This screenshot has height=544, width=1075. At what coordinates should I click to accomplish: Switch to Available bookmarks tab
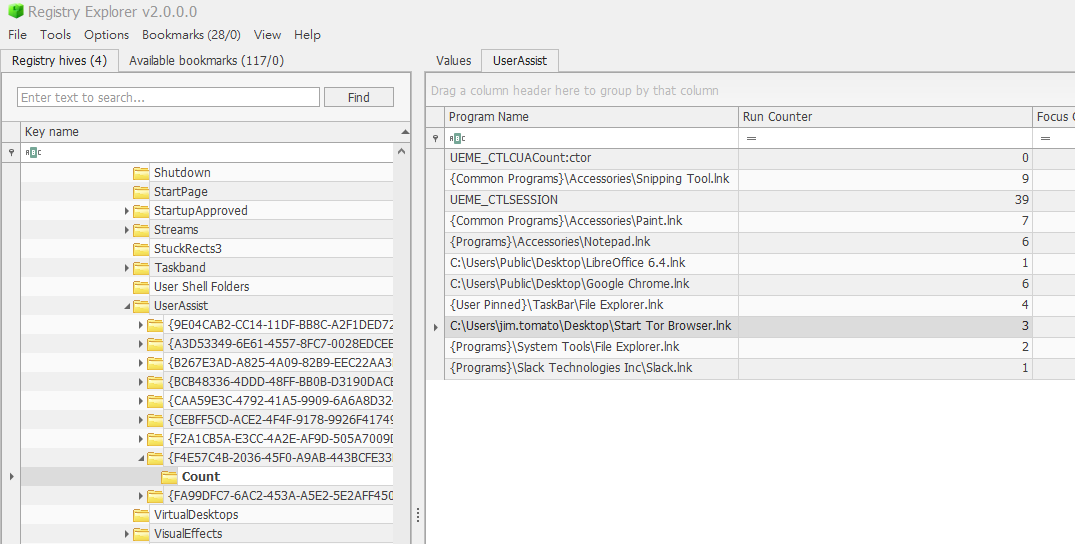(206, 61)
